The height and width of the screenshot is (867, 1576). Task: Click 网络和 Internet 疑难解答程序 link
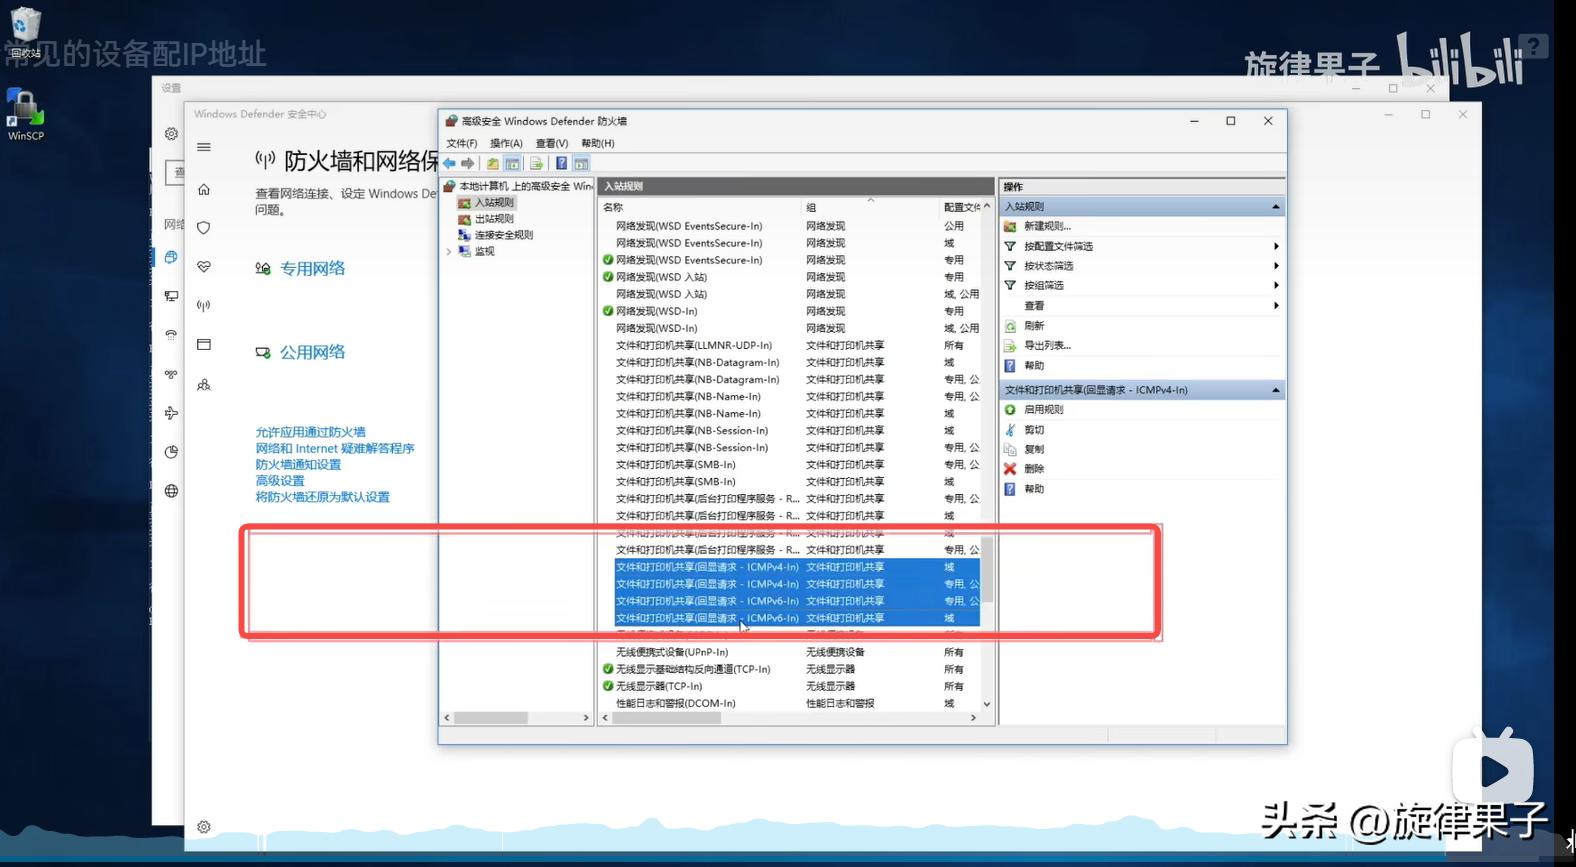(334, 448)
